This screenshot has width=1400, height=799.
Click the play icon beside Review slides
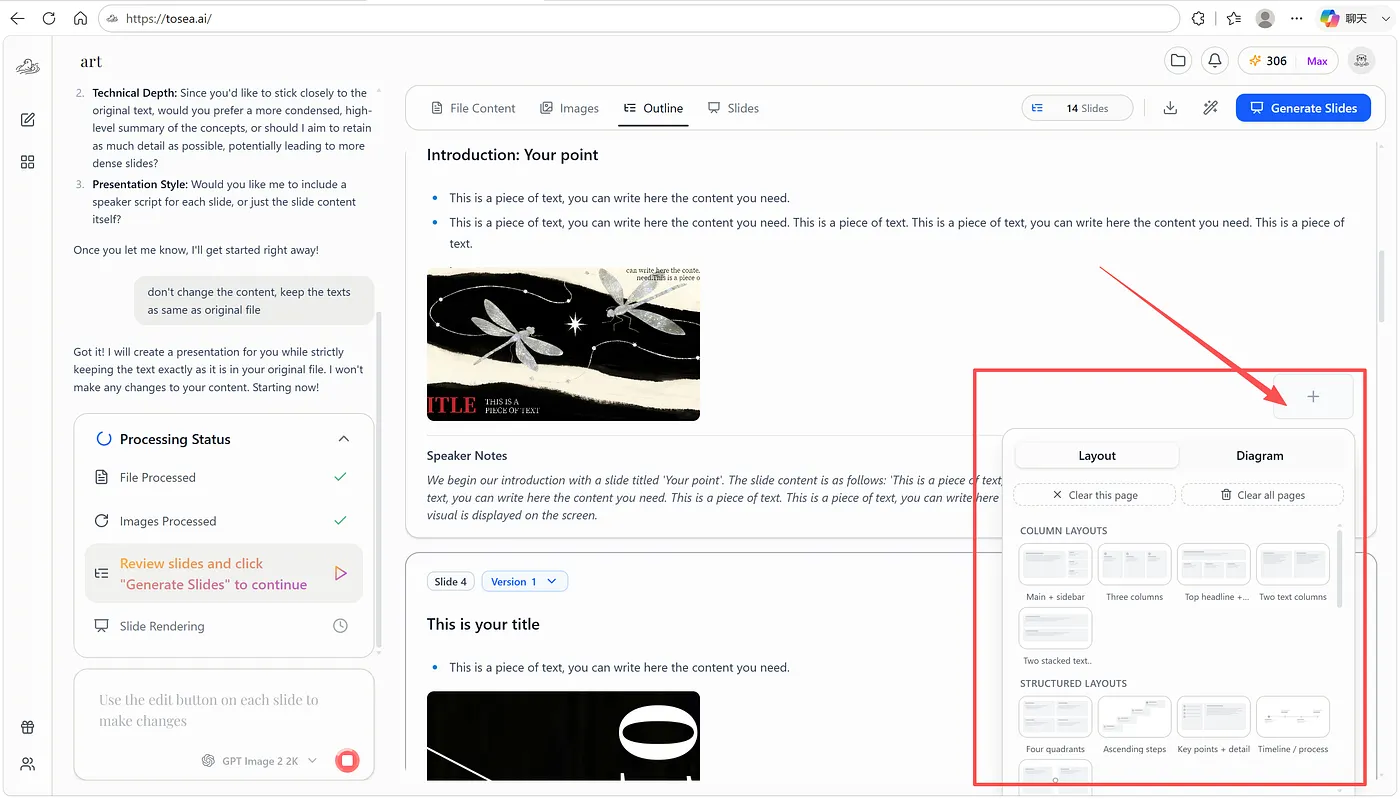(340, 574)
